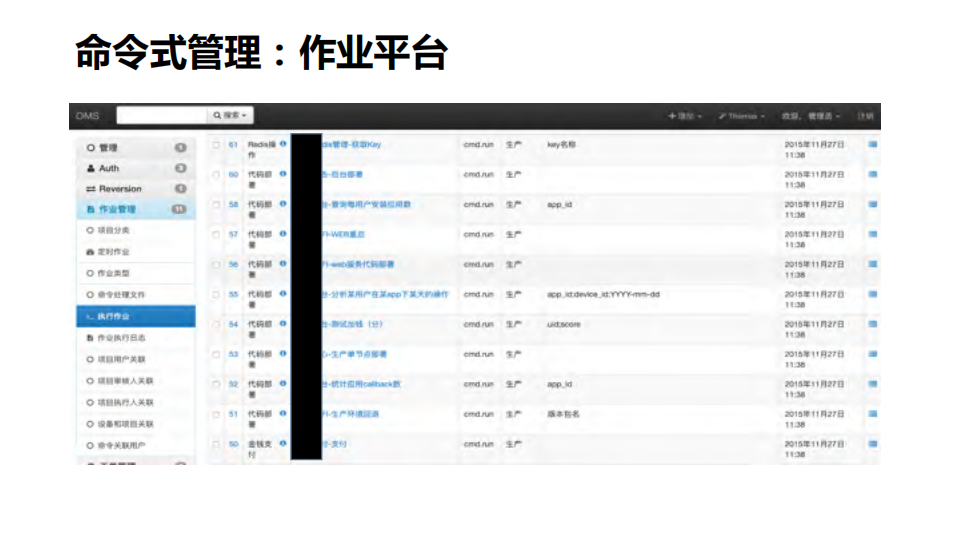Tick the checkbox for row 60

[216, 175]
